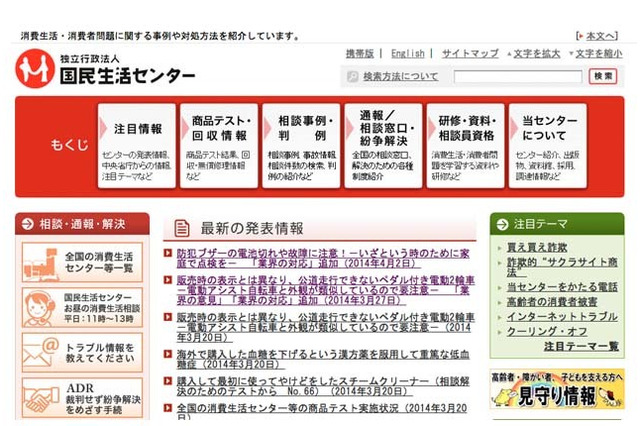Screen dimensions: 640x426
Task: Click the Japan map icon for 全国の消費生活センター等一覧
Action: 42,264
